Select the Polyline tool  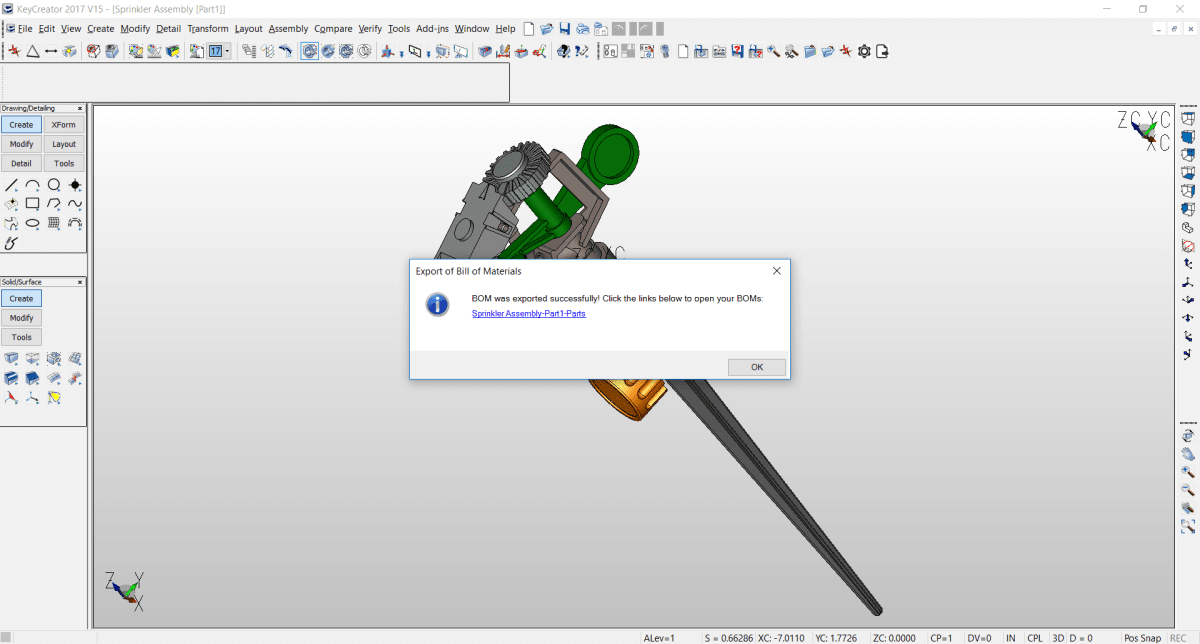(54, 204)
